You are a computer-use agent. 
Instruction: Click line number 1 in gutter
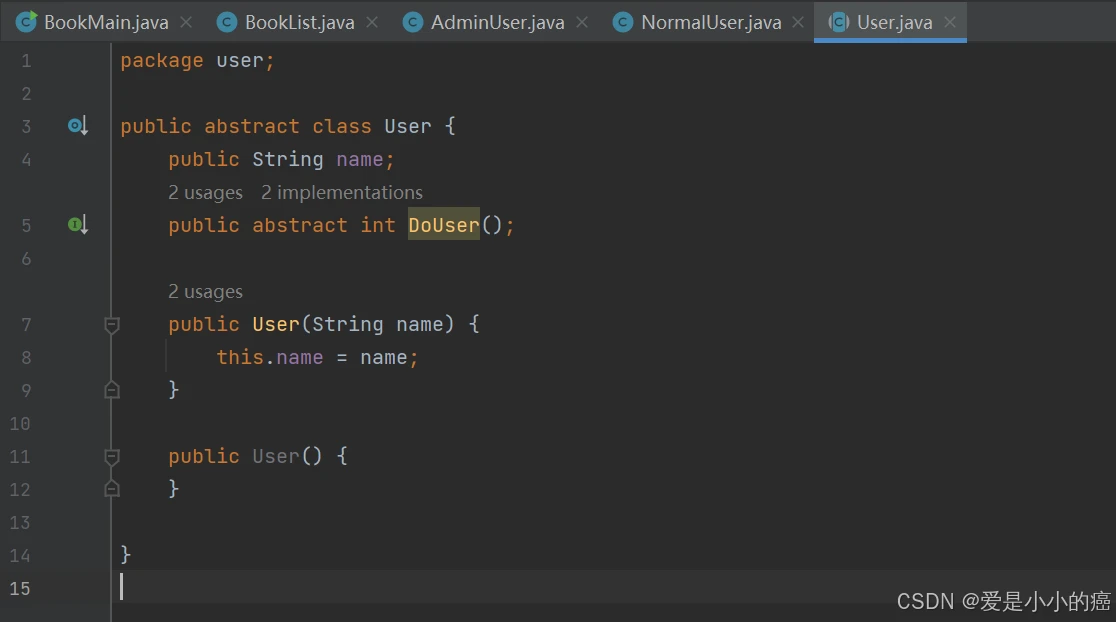tap(26, 61)
